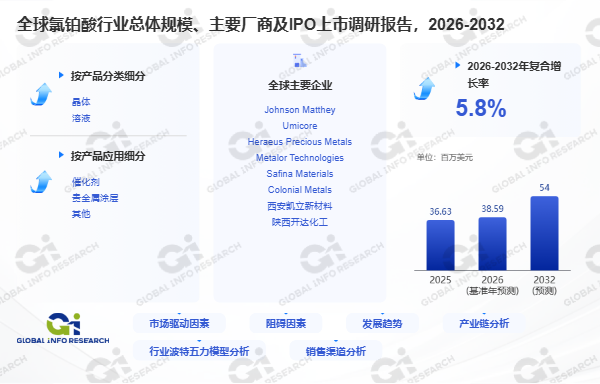Click the triangle bullet before 按产品应用细分

61,155
